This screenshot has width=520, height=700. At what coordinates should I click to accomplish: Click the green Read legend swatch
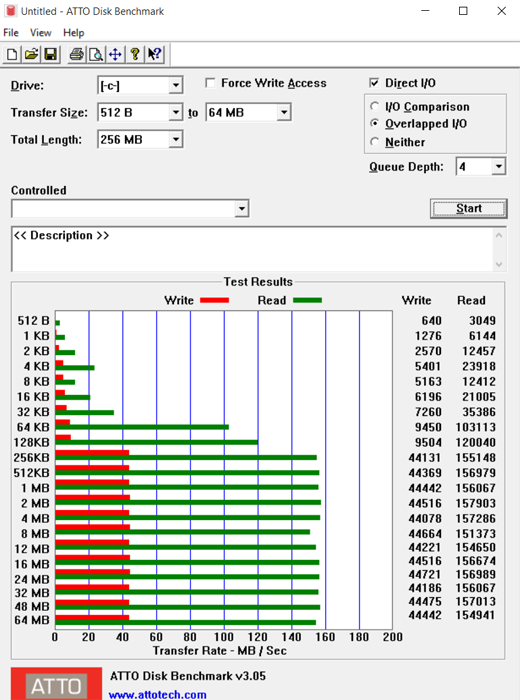(x=307, y=300)
